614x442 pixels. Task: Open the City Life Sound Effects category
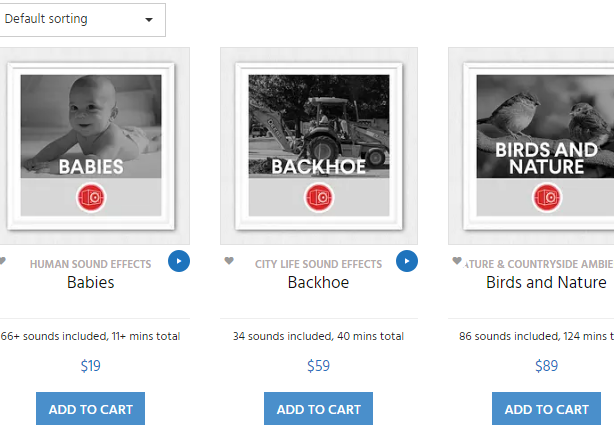tap(318, 264)
